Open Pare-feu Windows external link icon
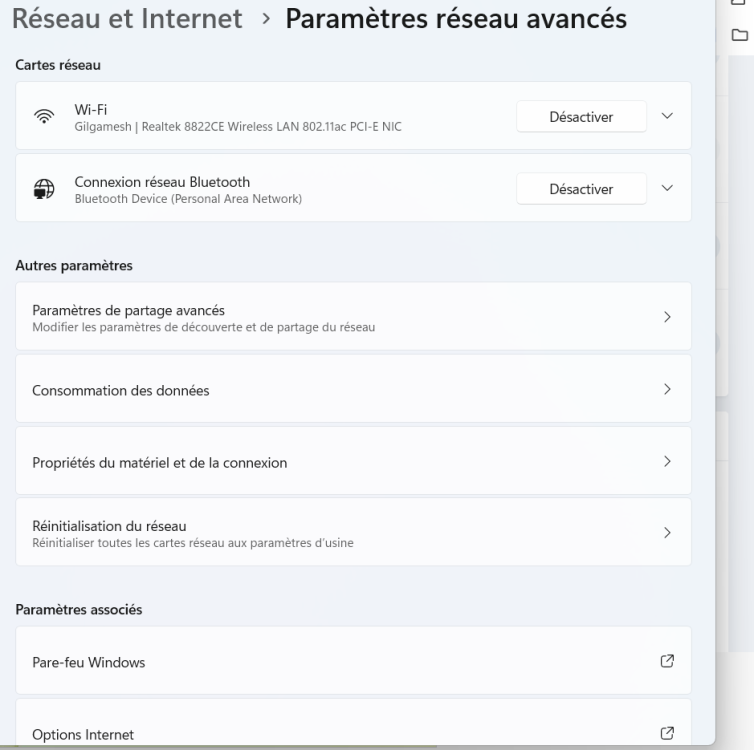754x750 pixels. pyautogui.click(x=667, y=661)
